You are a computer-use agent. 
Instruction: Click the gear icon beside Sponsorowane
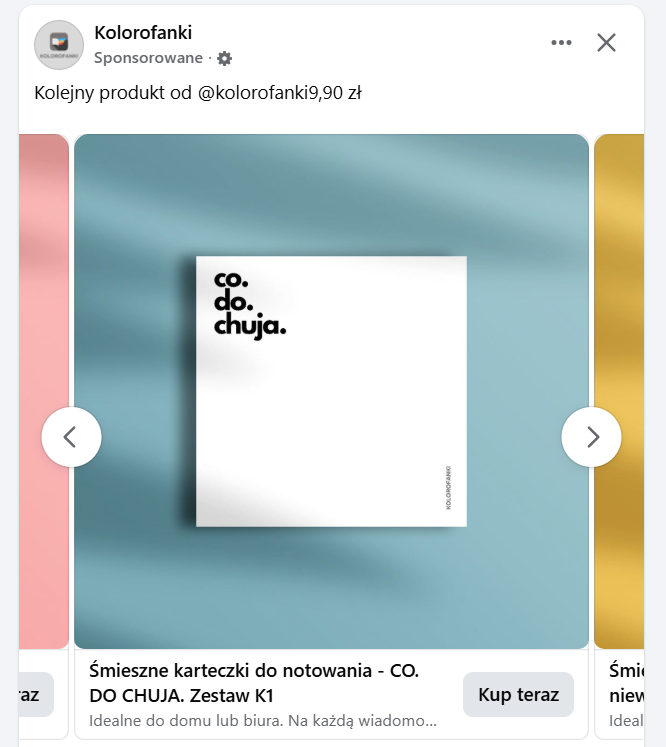(x=225, y=58)
